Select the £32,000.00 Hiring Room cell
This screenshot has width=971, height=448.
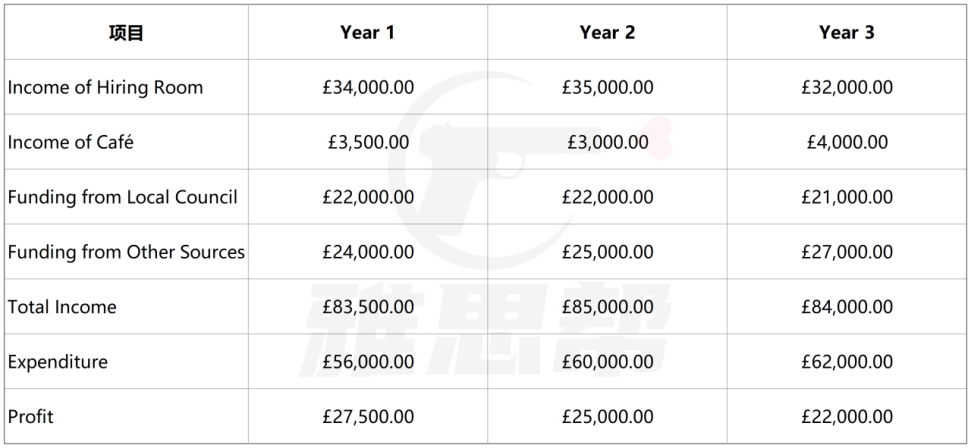847,87
